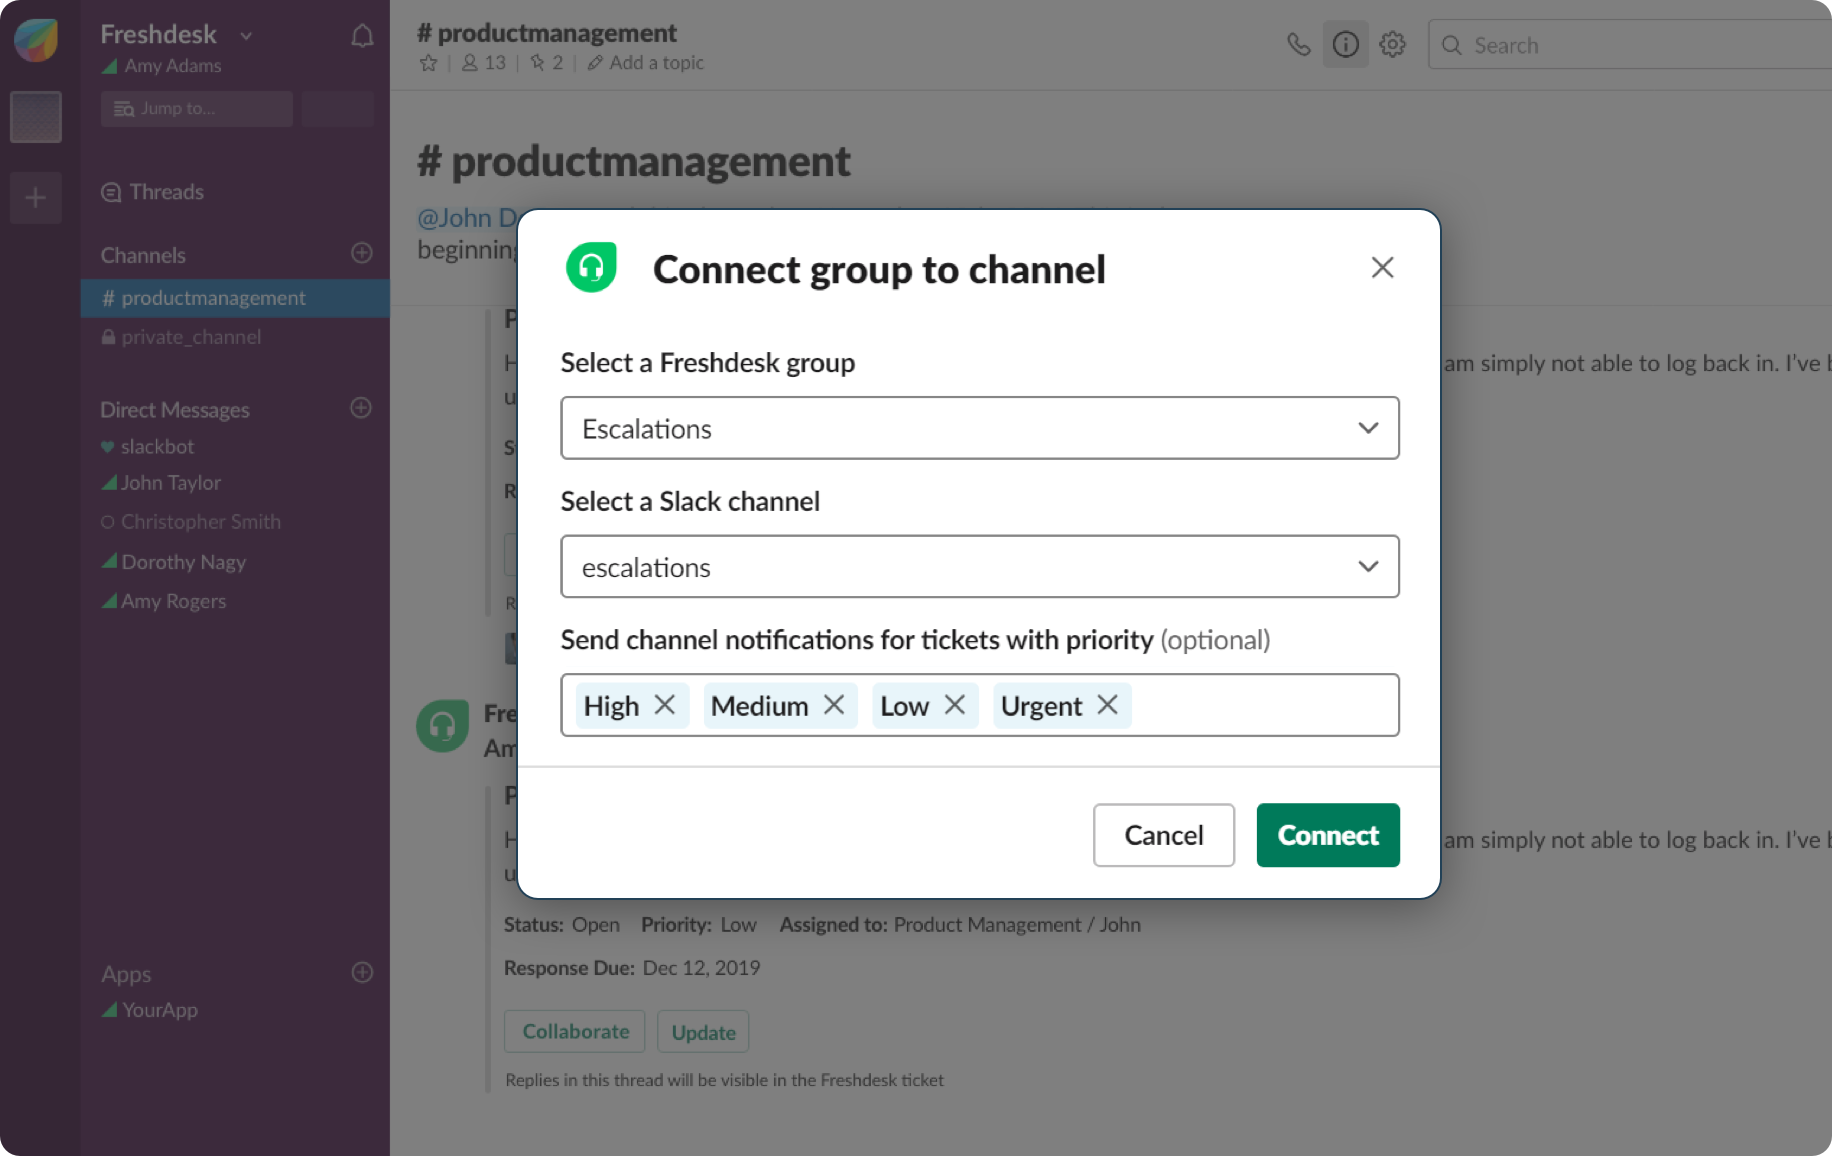
Task: Remove the High priority tag
Action: [665, 705]
